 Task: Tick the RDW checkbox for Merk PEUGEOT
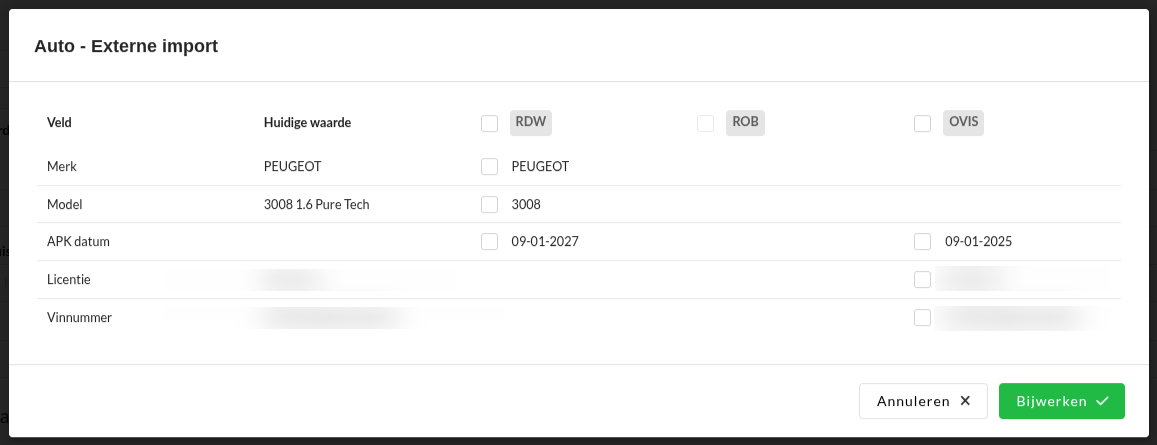tap(489, 167)
